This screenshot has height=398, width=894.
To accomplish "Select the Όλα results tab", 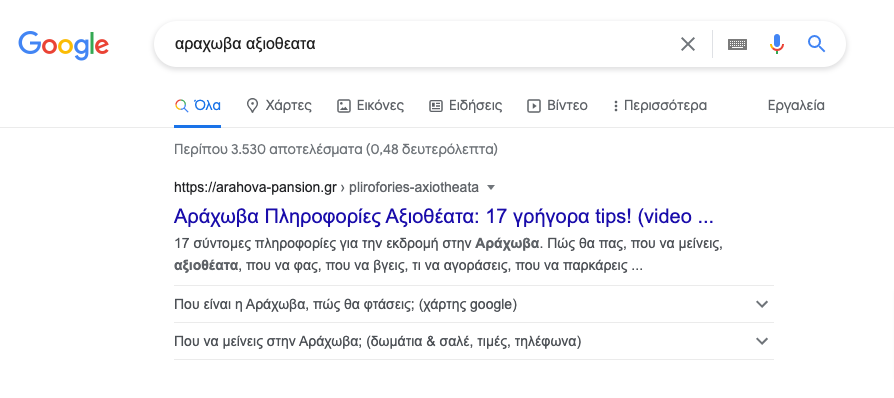I will pos(198,105).
